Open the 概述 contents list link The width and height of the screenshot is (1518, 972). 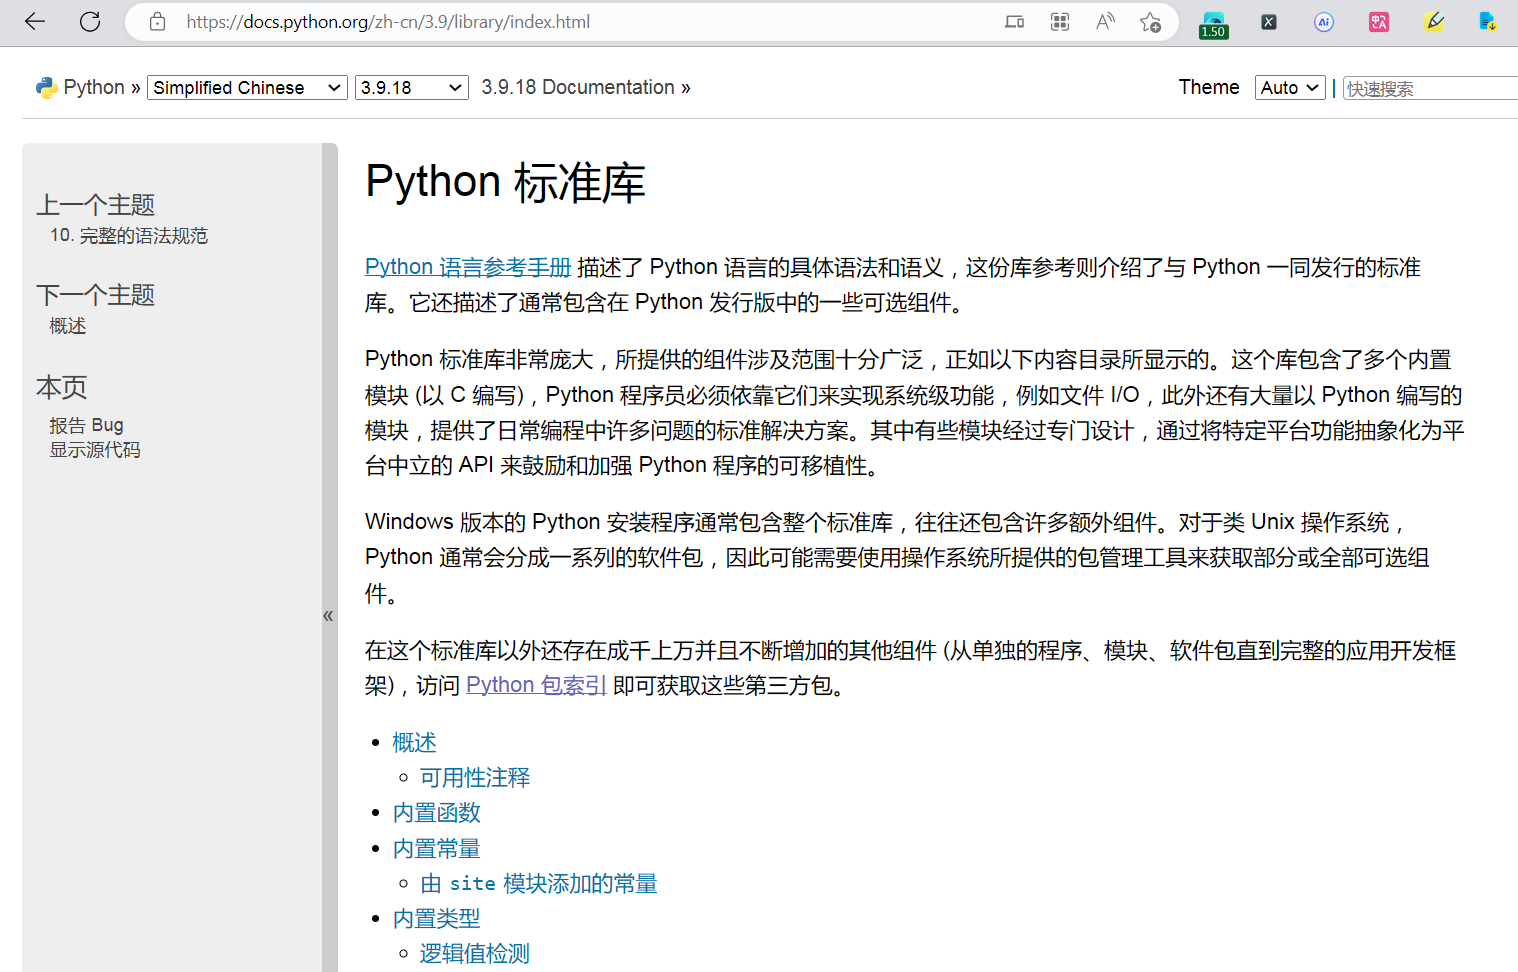pyautogui.click(x=414, y=743)
